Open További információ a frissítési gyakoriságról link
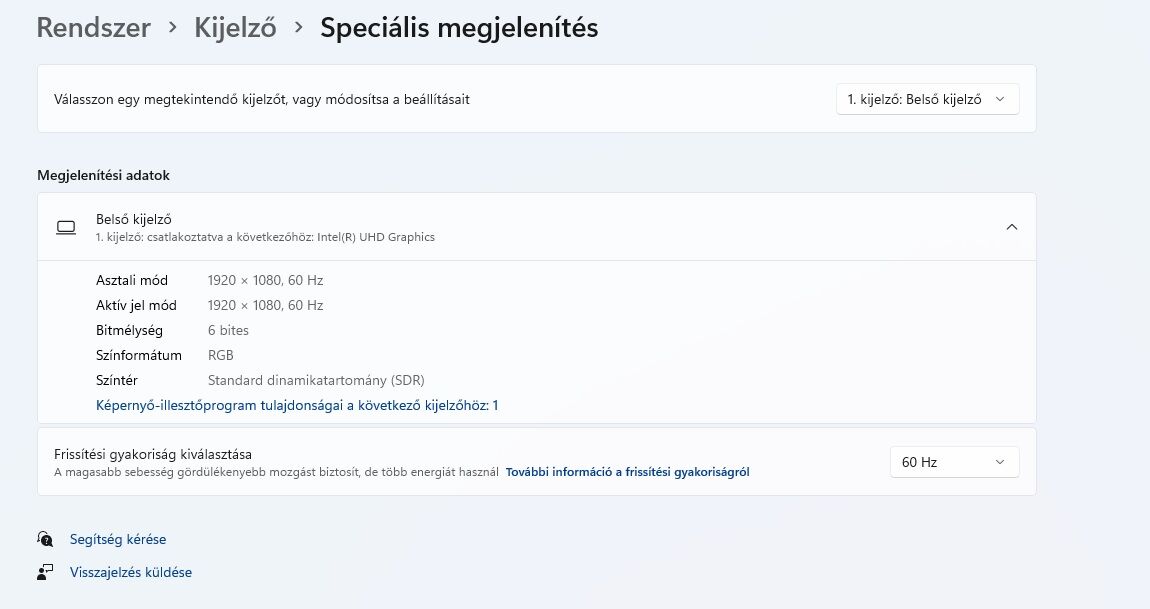 click(x=628, y=472)
